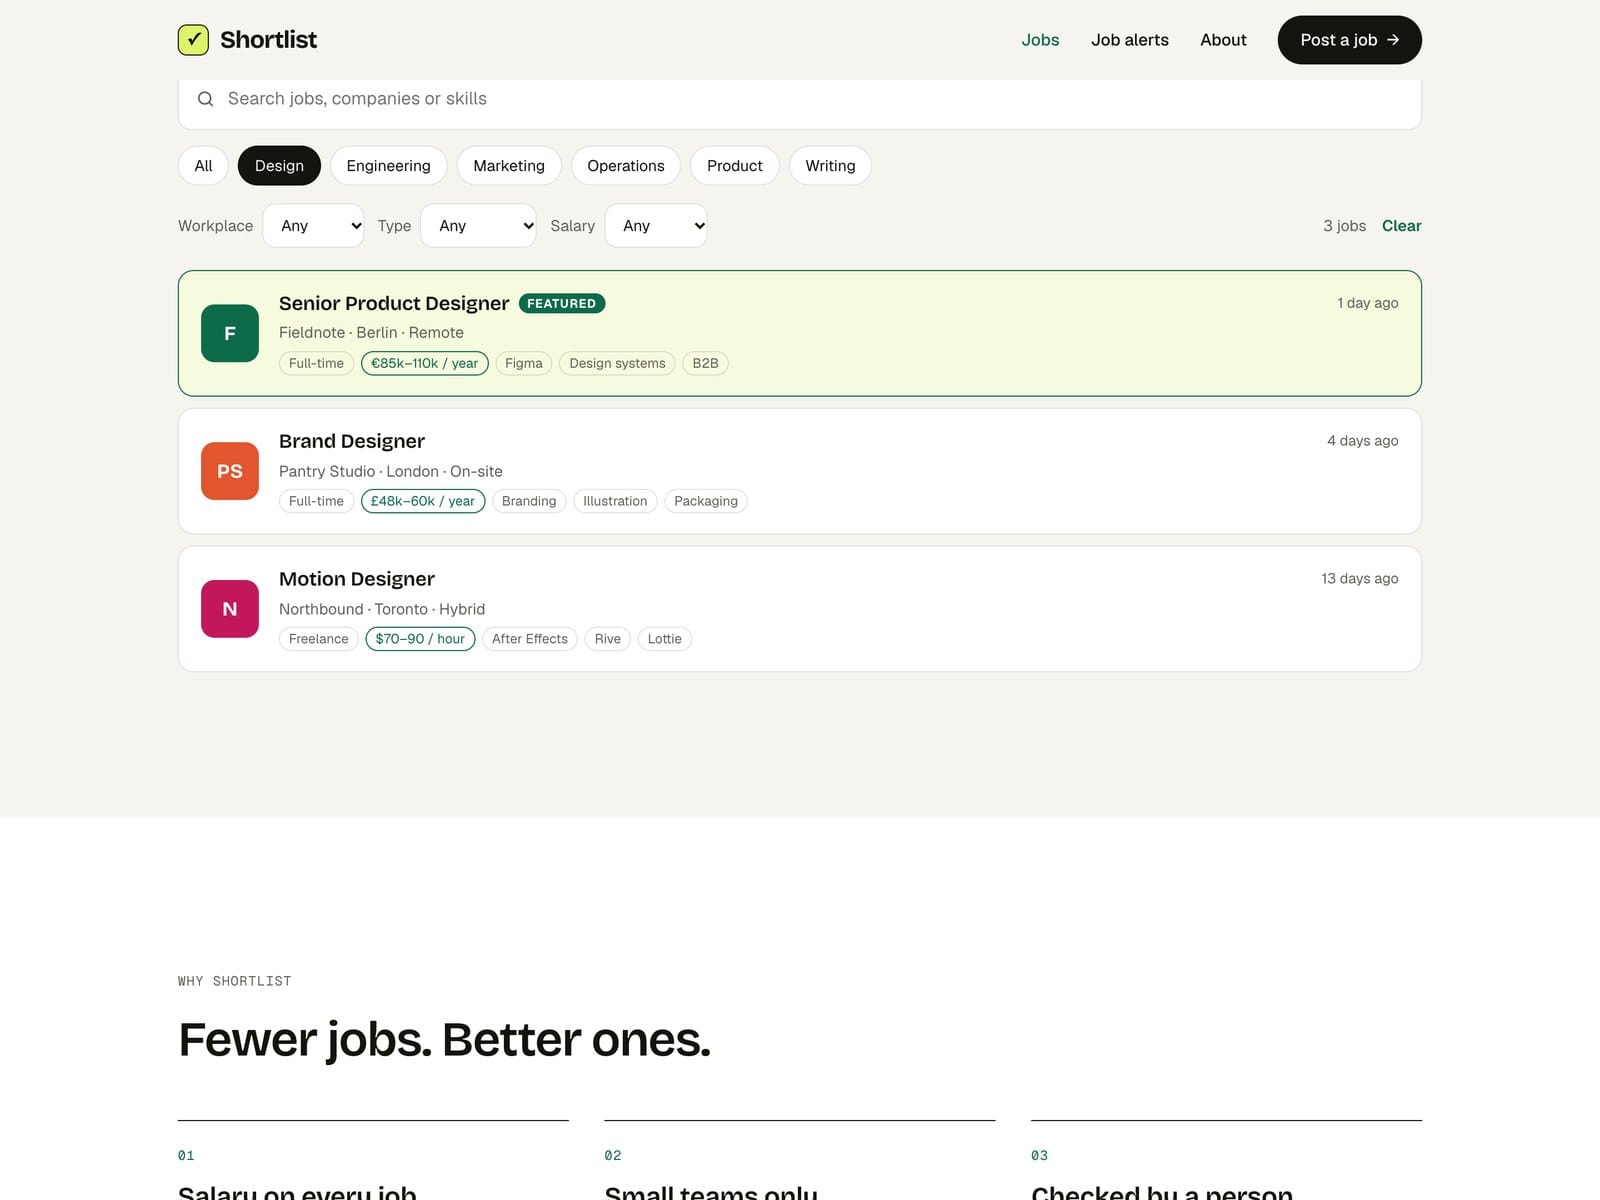Open the Pantry Studio orange PS logo
Screen dimensions: 1600x1200
(x=230, y=471)
